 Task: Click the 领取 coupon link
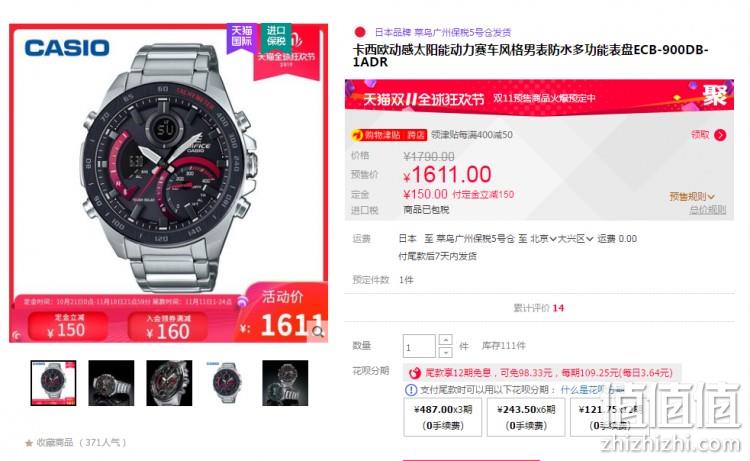click(700, 135)
